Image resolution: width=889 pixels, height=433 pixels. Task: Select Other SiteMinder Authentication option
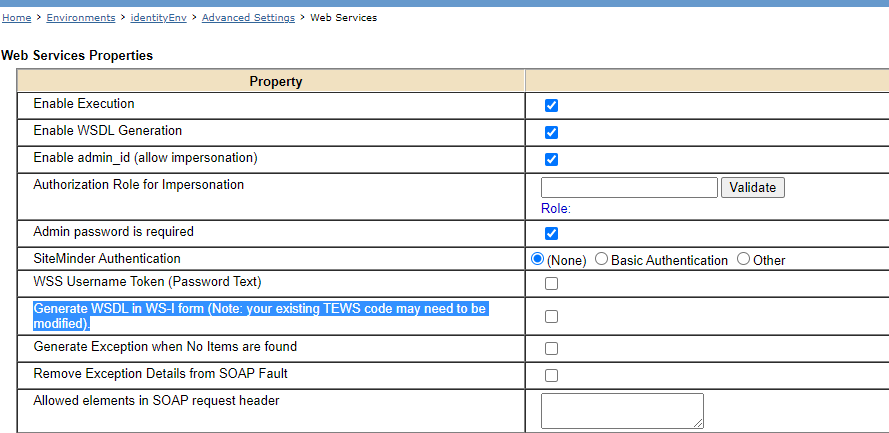[x=743, y=259]
